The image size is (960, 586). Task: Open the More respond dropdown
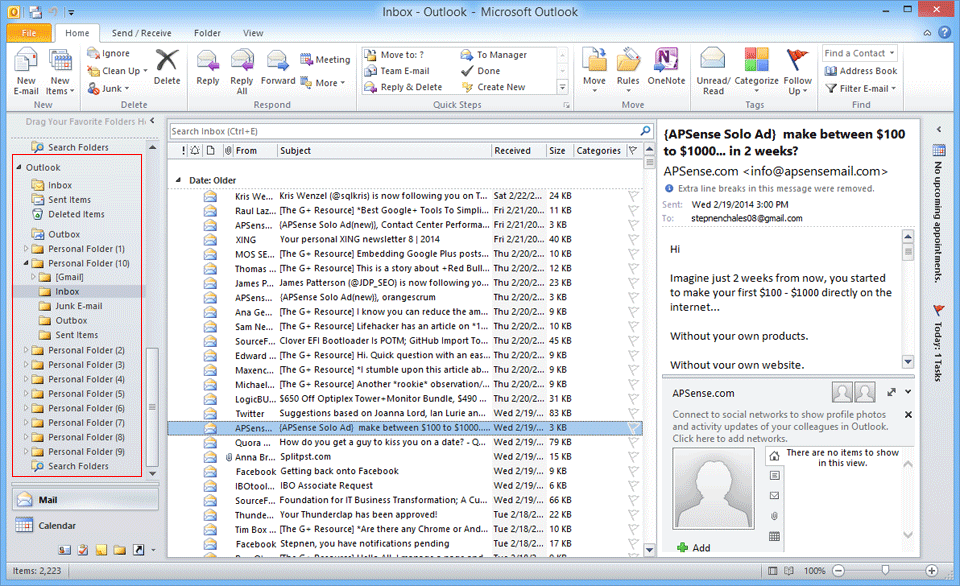point(323,83)
